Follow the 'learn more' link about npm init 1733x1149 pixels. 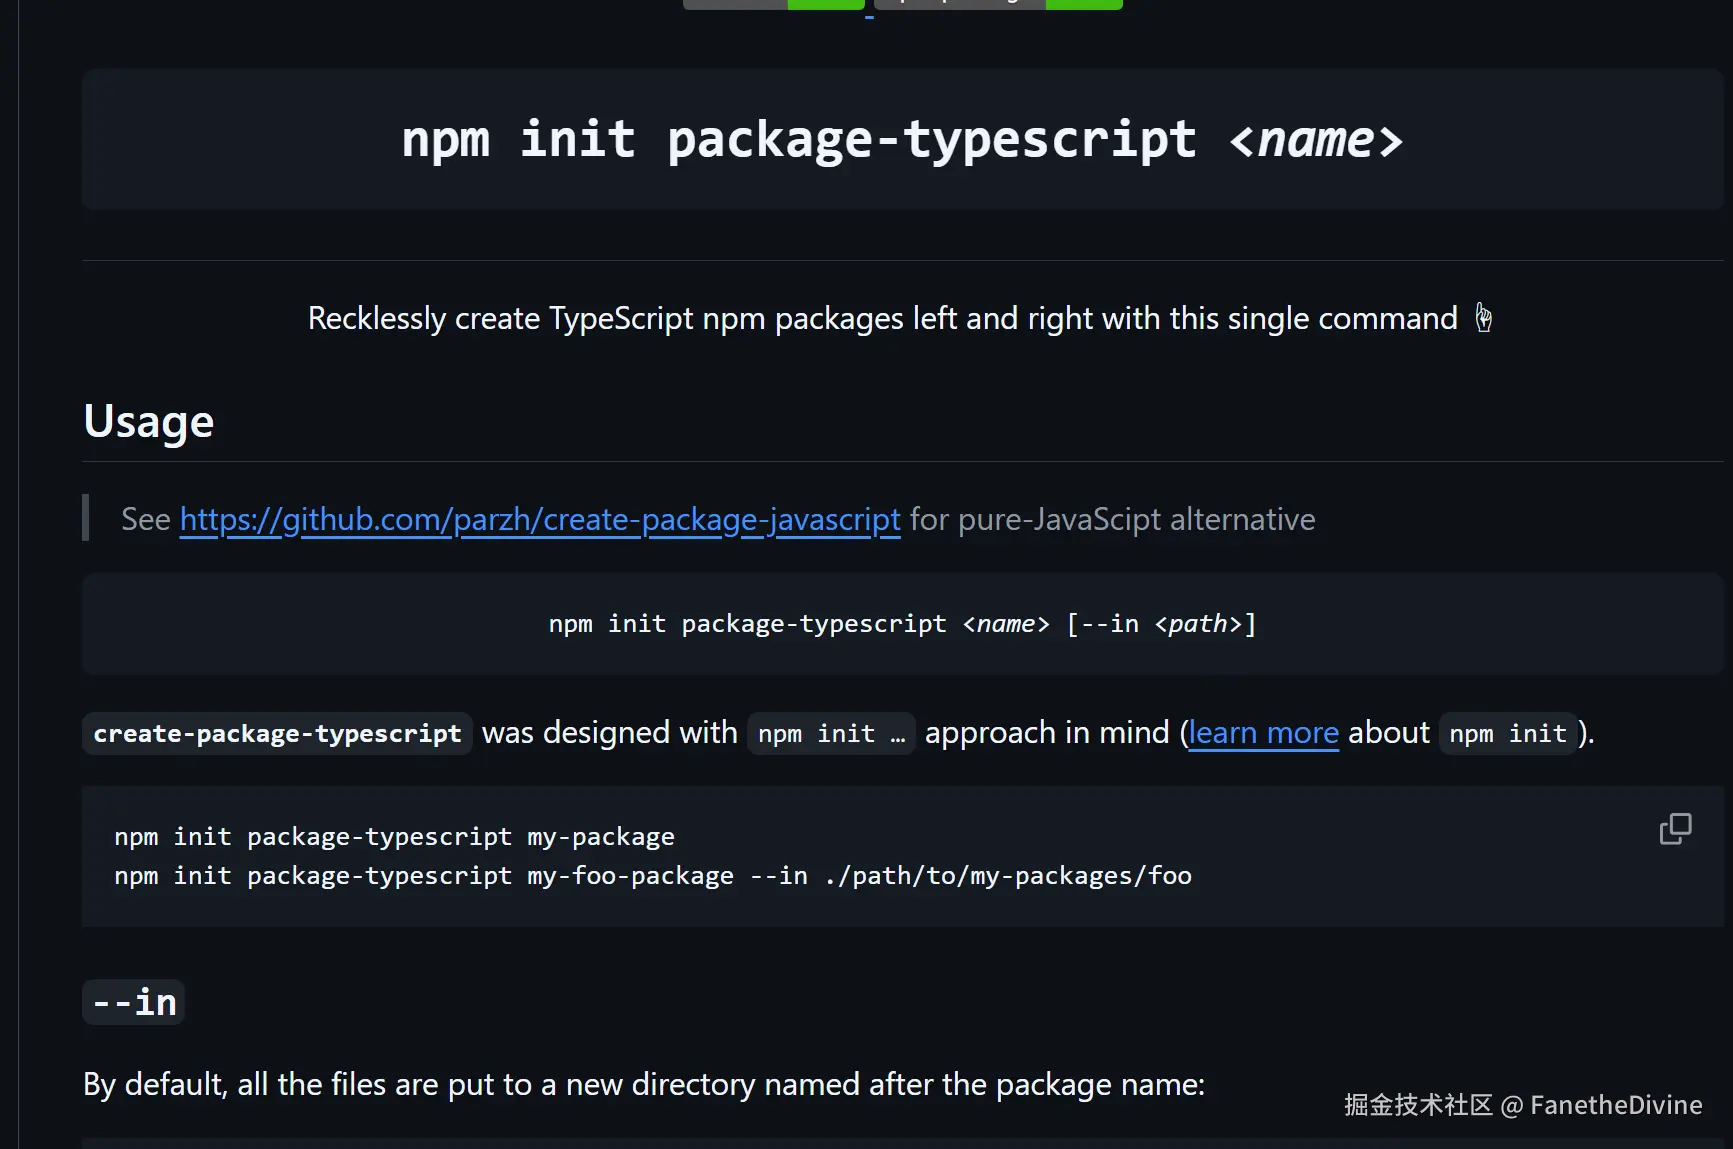tap(1263, 733)
